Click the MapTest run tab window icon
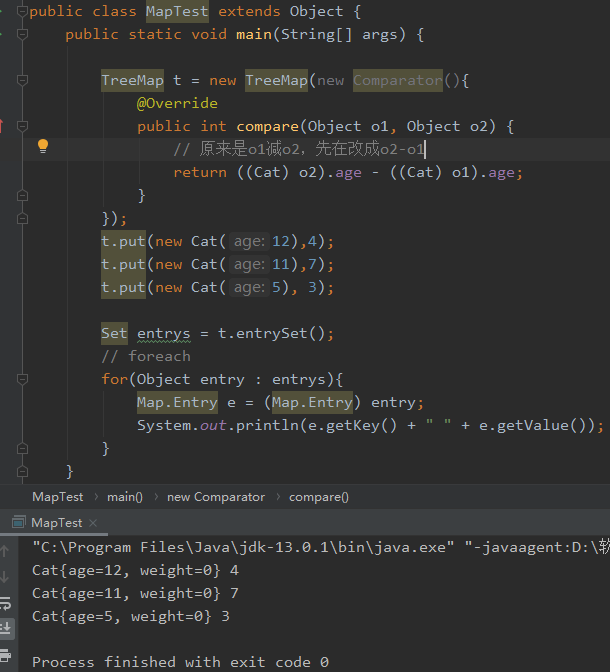The height and width of the screenshot is (672, 610). [18, 522]
